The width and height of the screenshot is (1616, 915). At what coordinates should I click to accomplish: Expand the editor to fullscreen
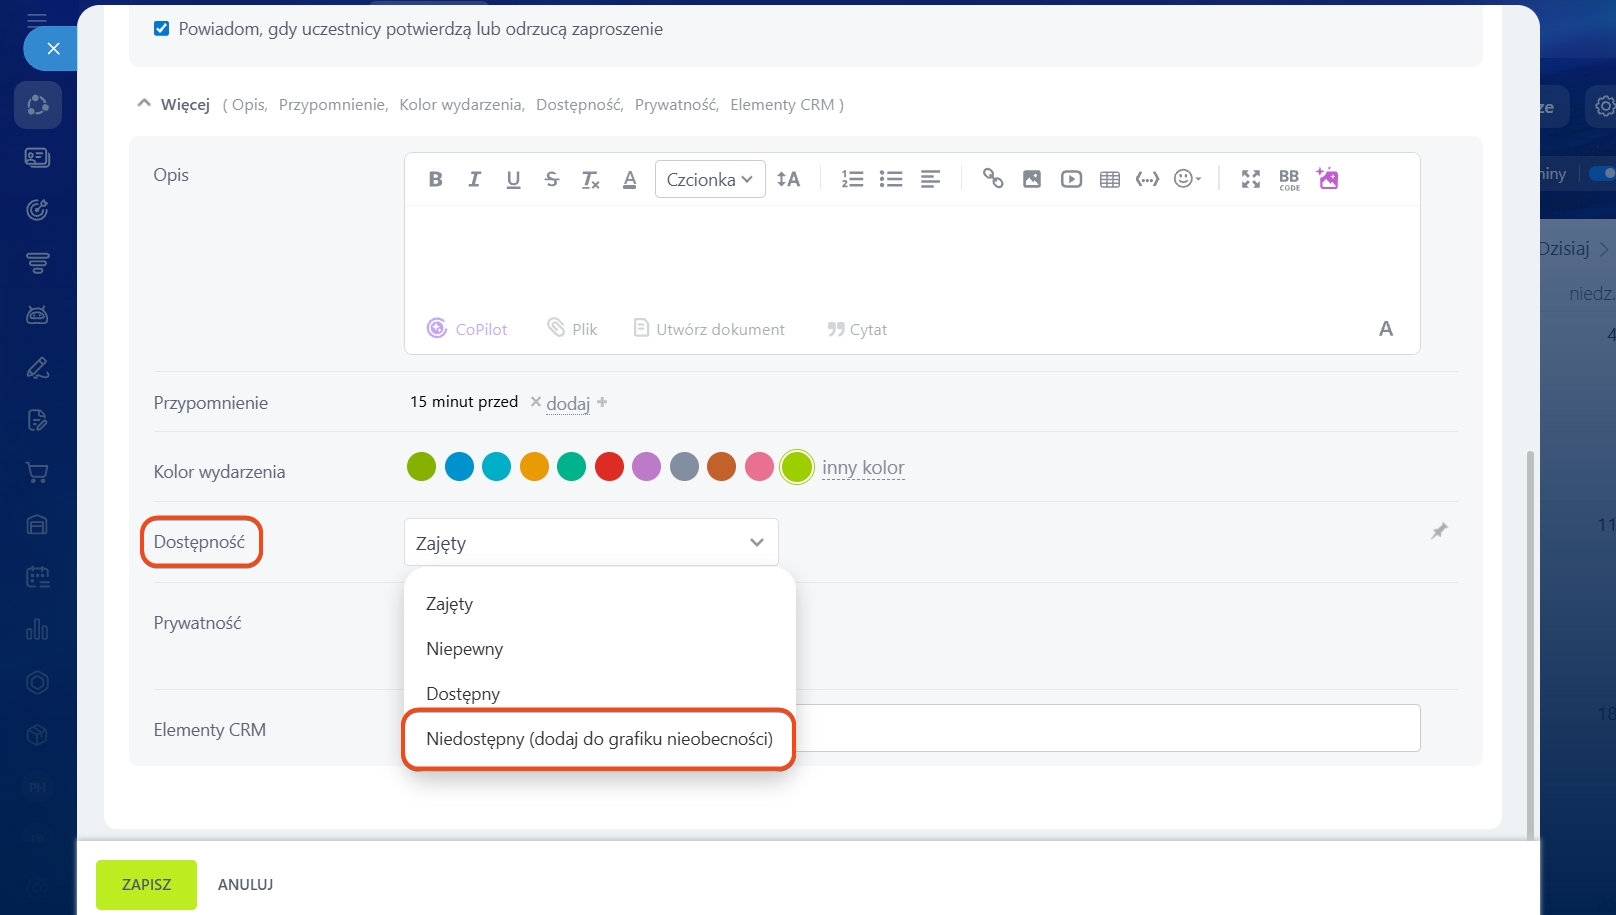point(1250,179)
